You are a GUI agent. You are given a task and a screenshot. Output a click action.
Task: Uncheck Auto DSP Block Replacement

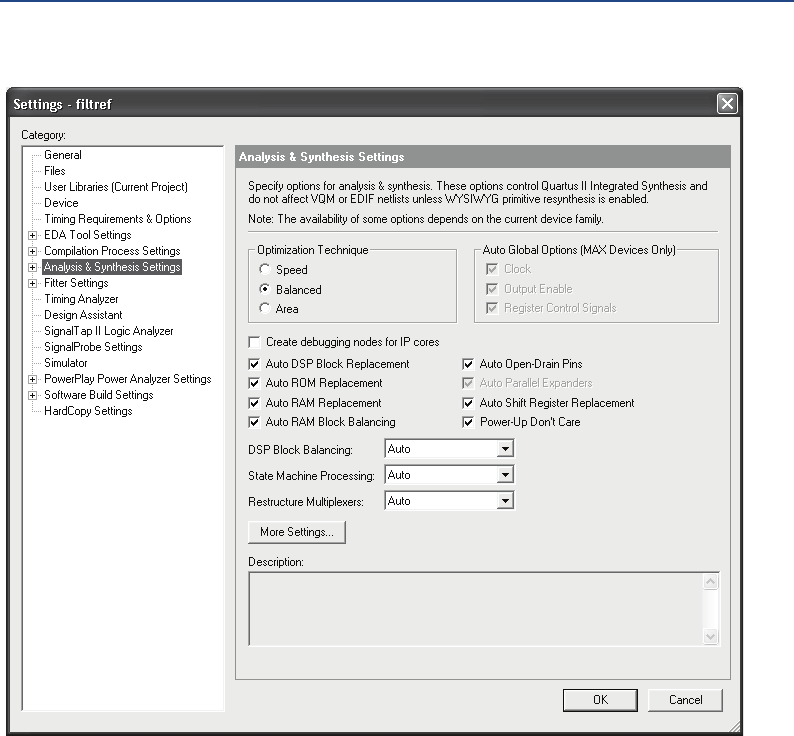click(255, 364)
